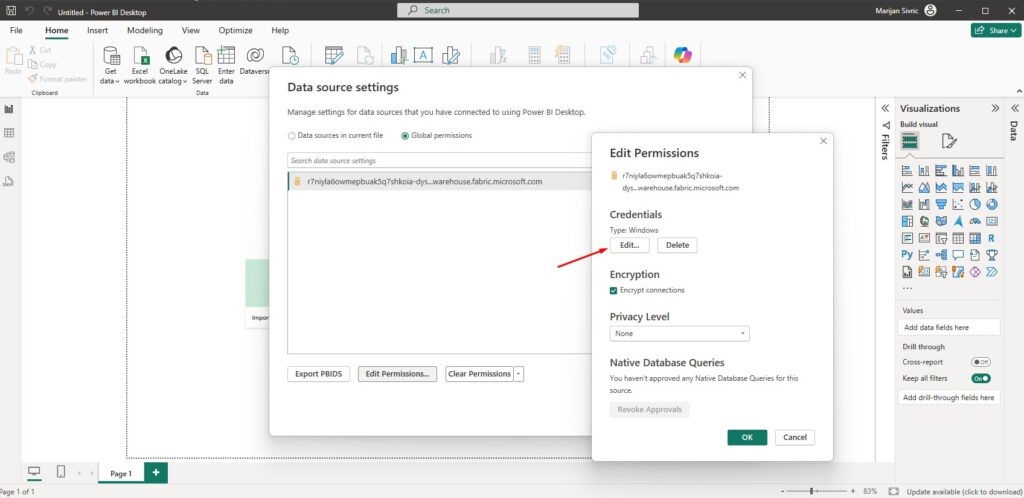Select Data sources in current file
This screenshot has width=1024, height=498.
pos(335,136)
